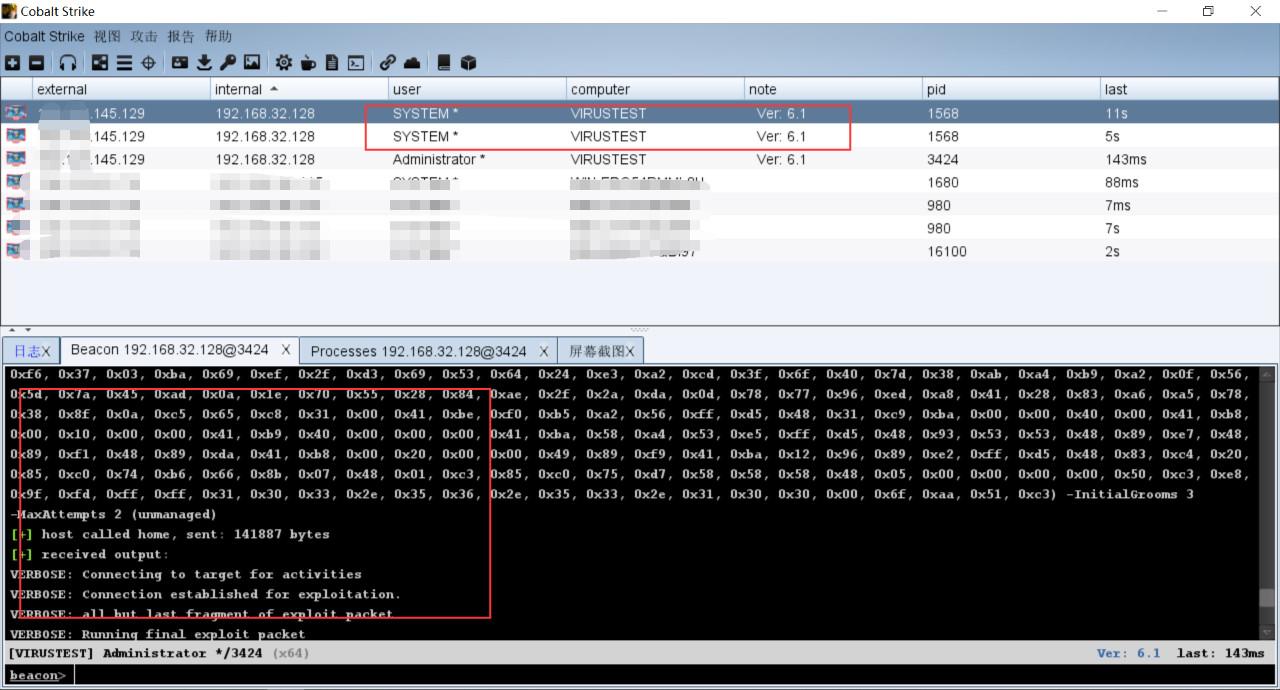The width and height of the screenshot is (1280, 690).
Task: Click the document MS Office macro icon
Action: tap(332, 63)
